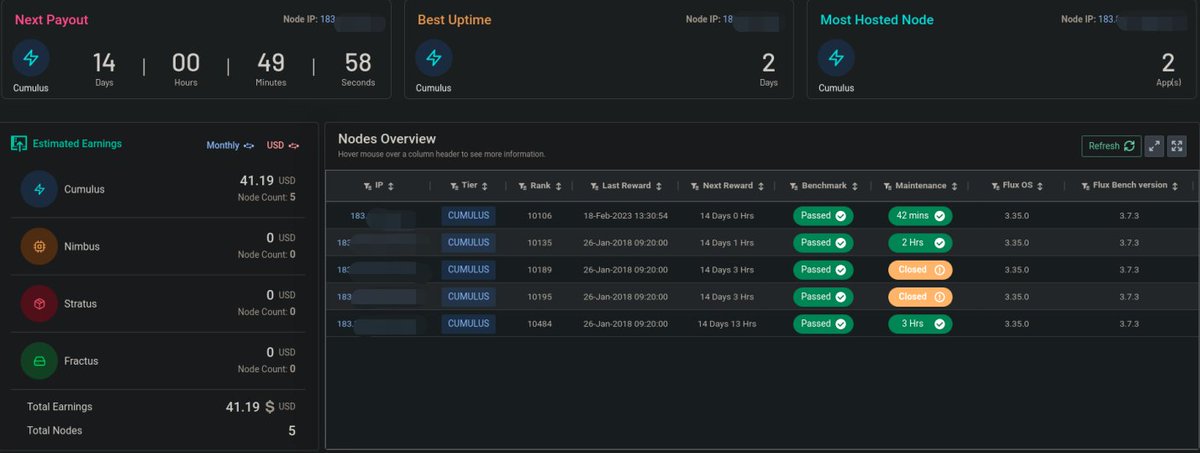Click the dollar sign icon beside Total Earnings
The width and height of the screenshot is (1200, 453).
point(268,407)
